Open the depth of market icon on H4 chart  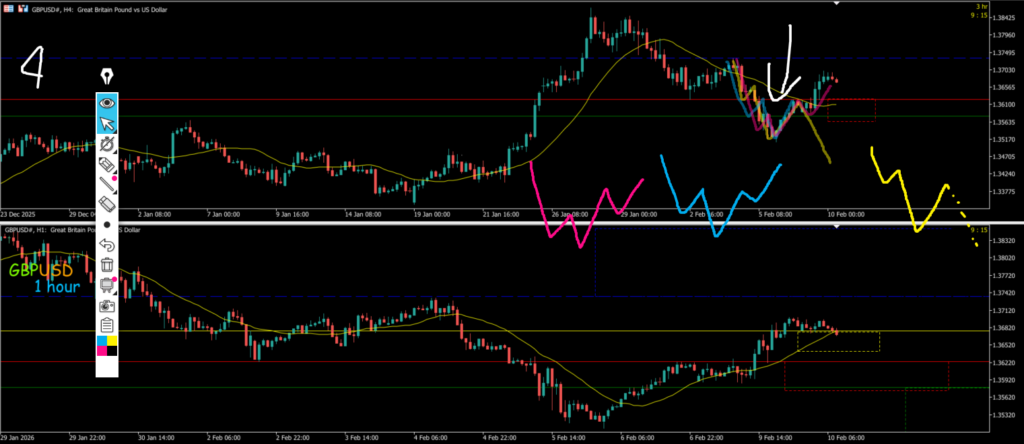[x=22, y=9]
